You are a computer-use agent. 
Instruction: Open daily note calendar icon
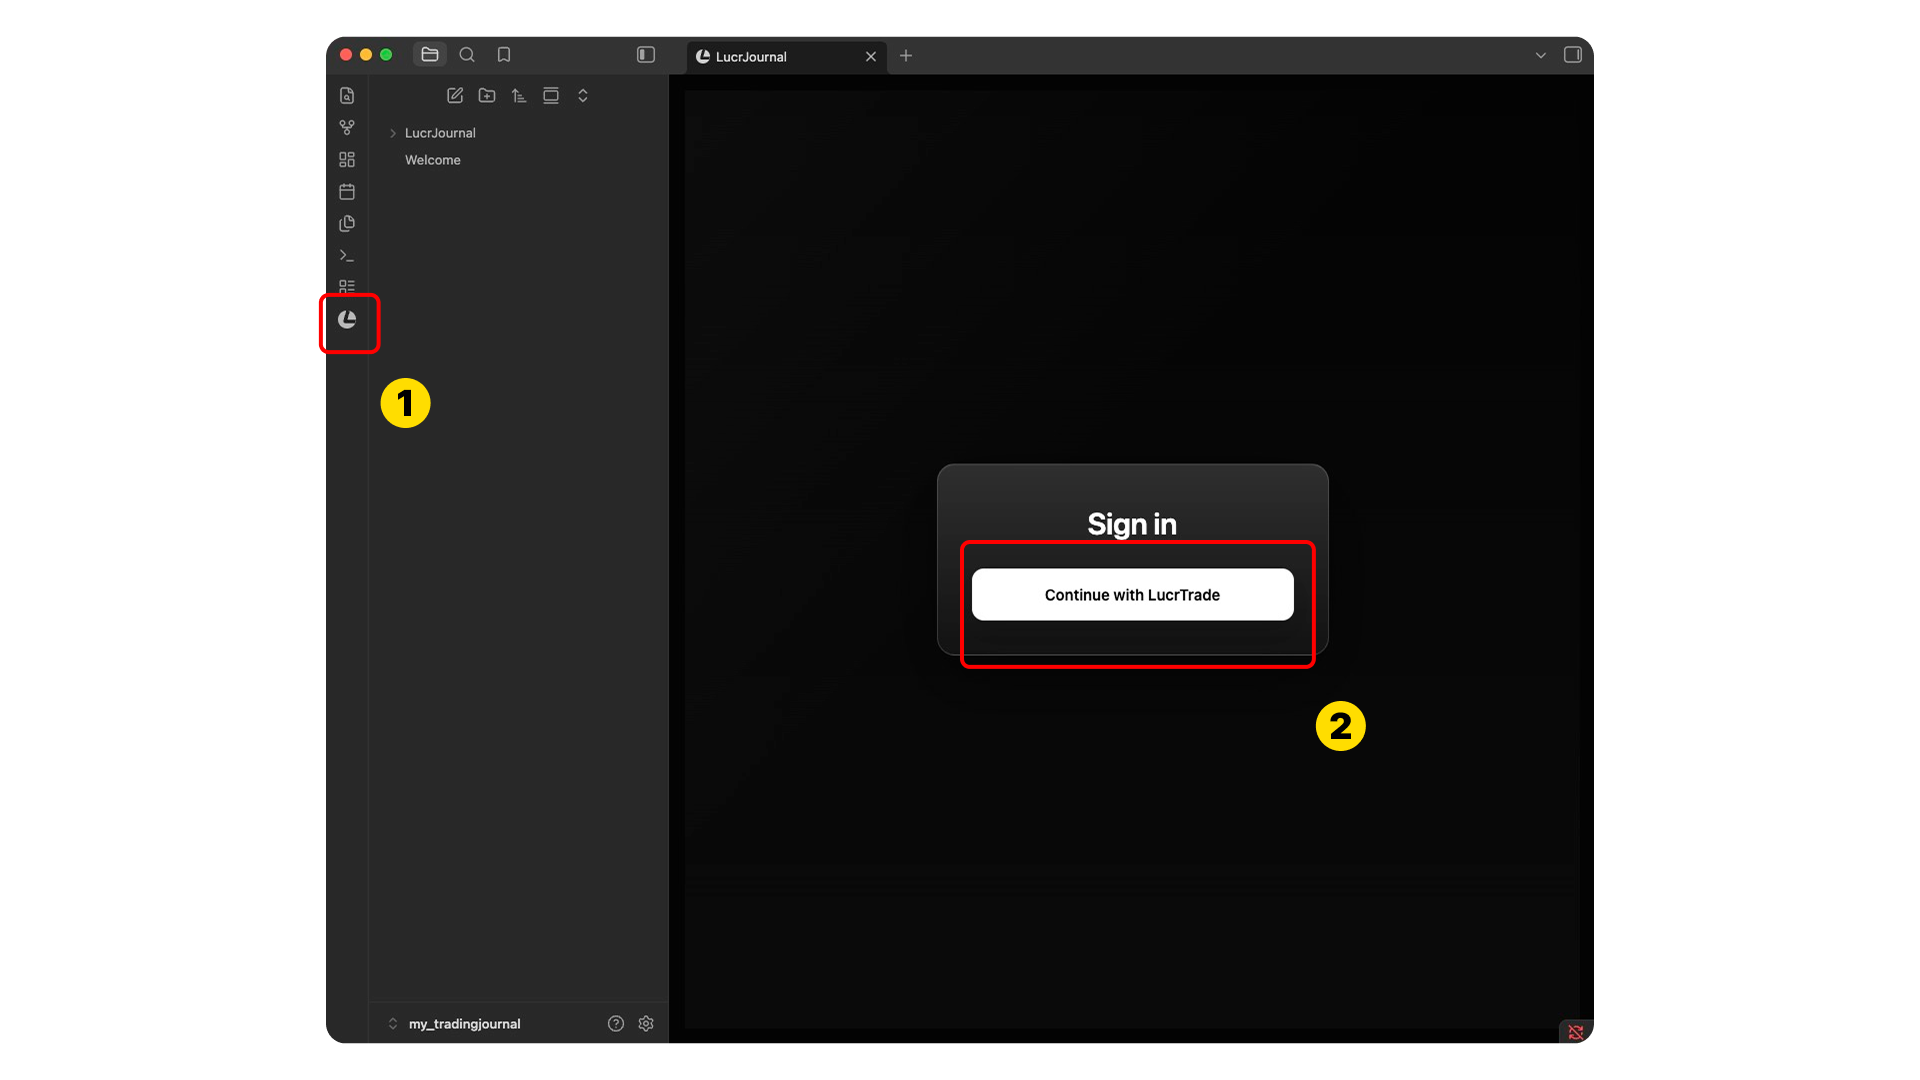pos(347,192)
